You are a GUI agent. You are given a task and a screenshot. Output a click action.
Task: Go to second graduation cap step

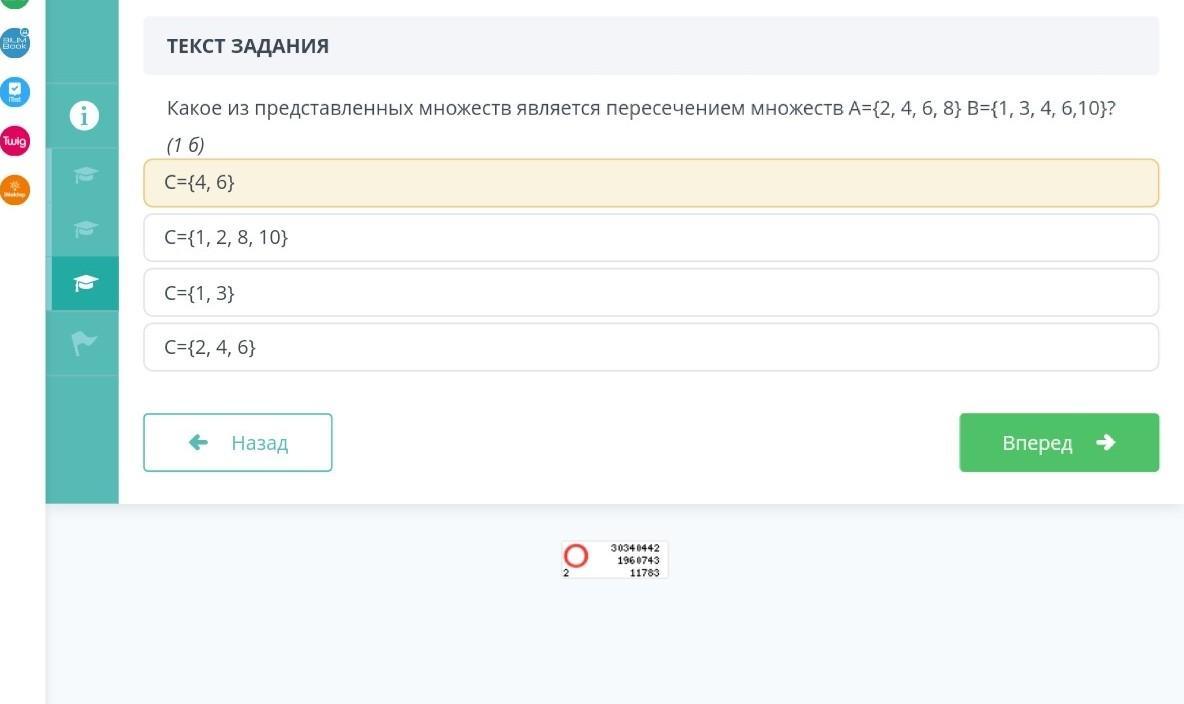point(85,229)
